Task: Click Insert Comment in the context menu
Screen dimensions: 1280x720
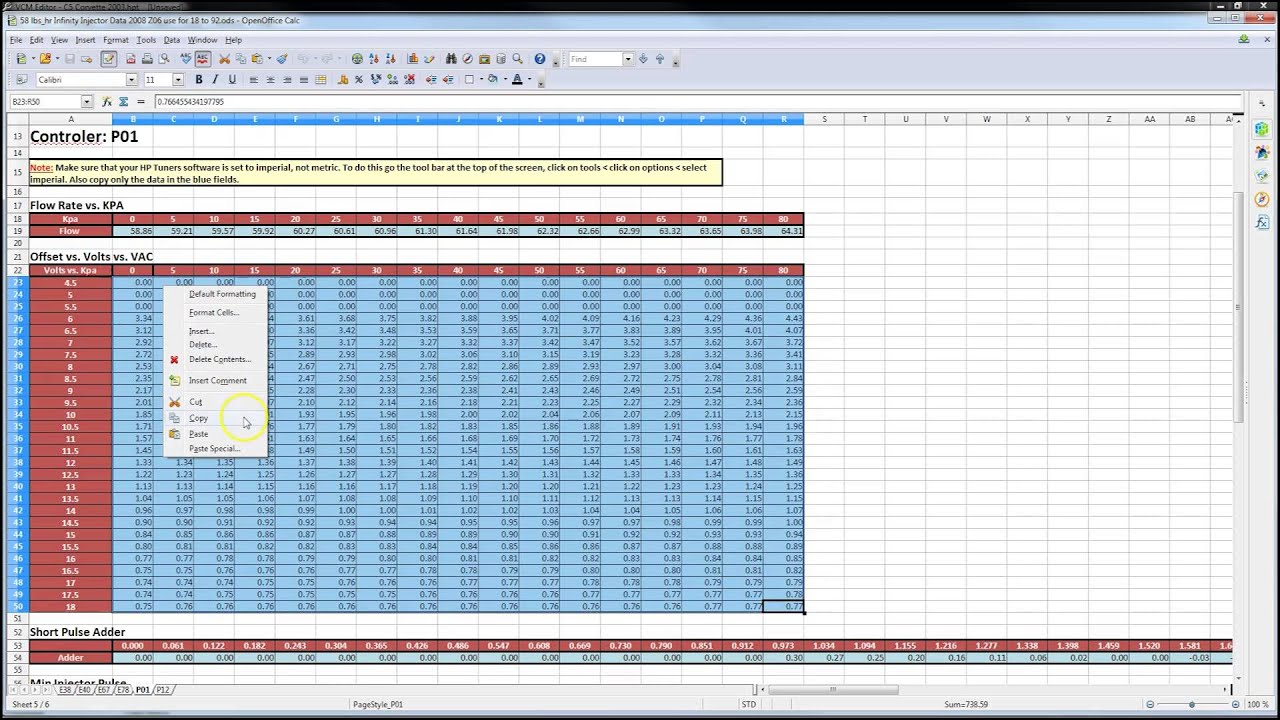Action: click(217, 381)
